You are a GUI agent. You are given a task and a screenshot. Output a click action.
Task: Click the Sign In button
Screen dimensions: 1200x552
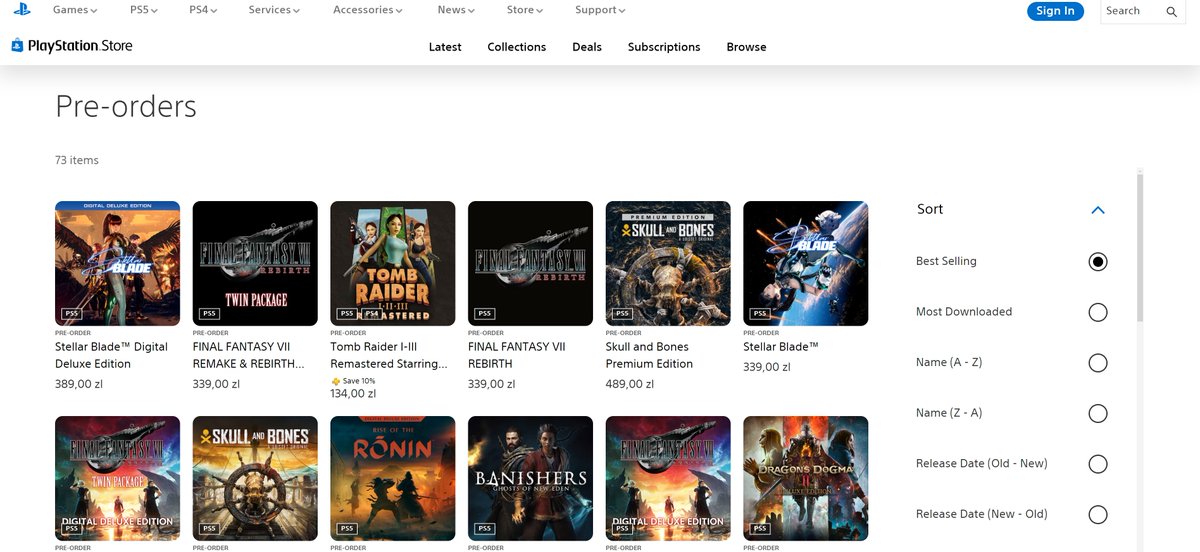(x=1055, y=11)
